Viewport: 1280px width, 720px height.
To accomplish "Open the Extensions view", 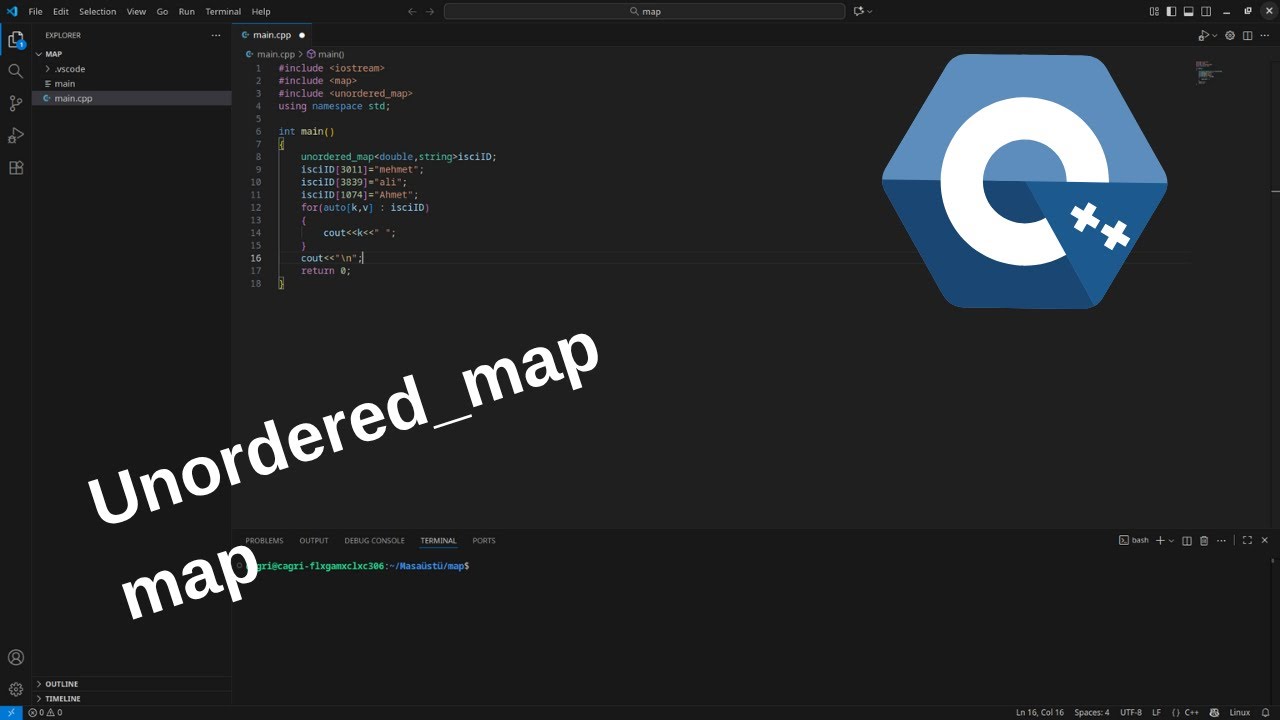I will pyautogui.click(x=16, y=167).
